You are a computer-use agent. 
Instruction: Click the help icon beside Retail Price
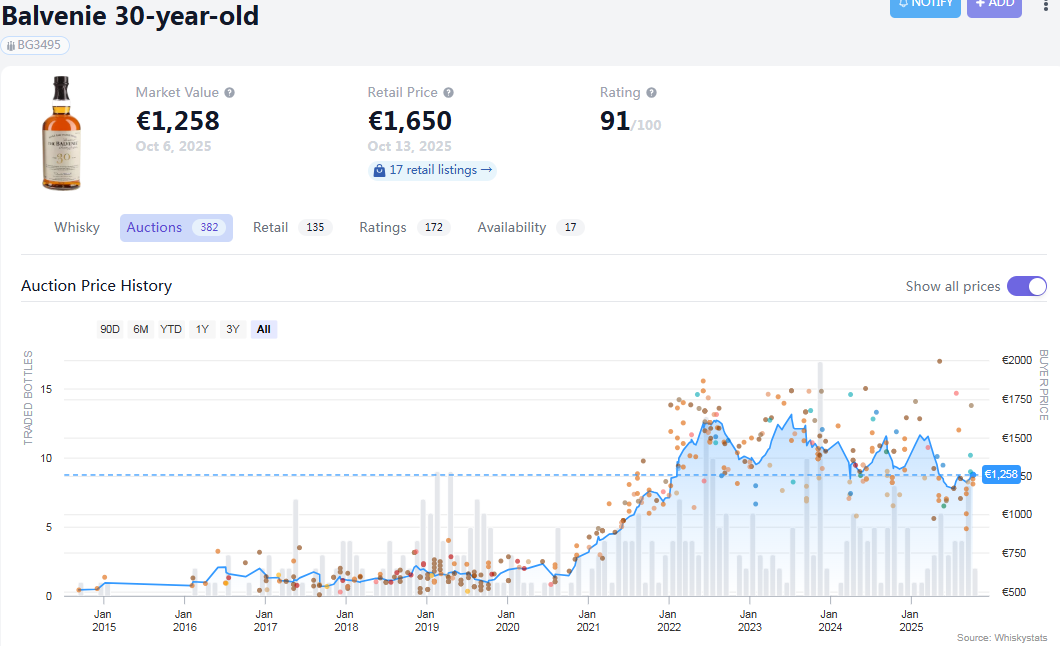coord(449,93)
